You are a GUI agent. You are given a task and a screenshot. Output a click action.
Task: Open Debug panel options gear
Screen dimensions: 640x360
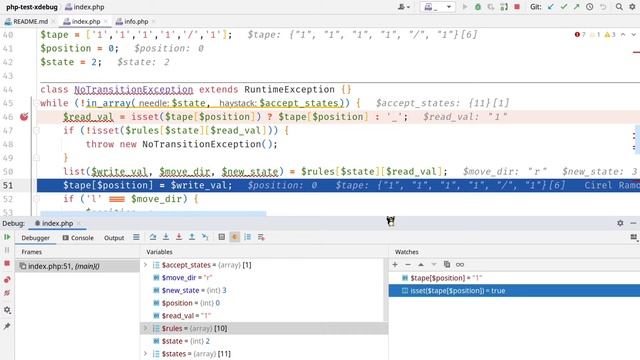pyautogui.click(x=620, y=223)
